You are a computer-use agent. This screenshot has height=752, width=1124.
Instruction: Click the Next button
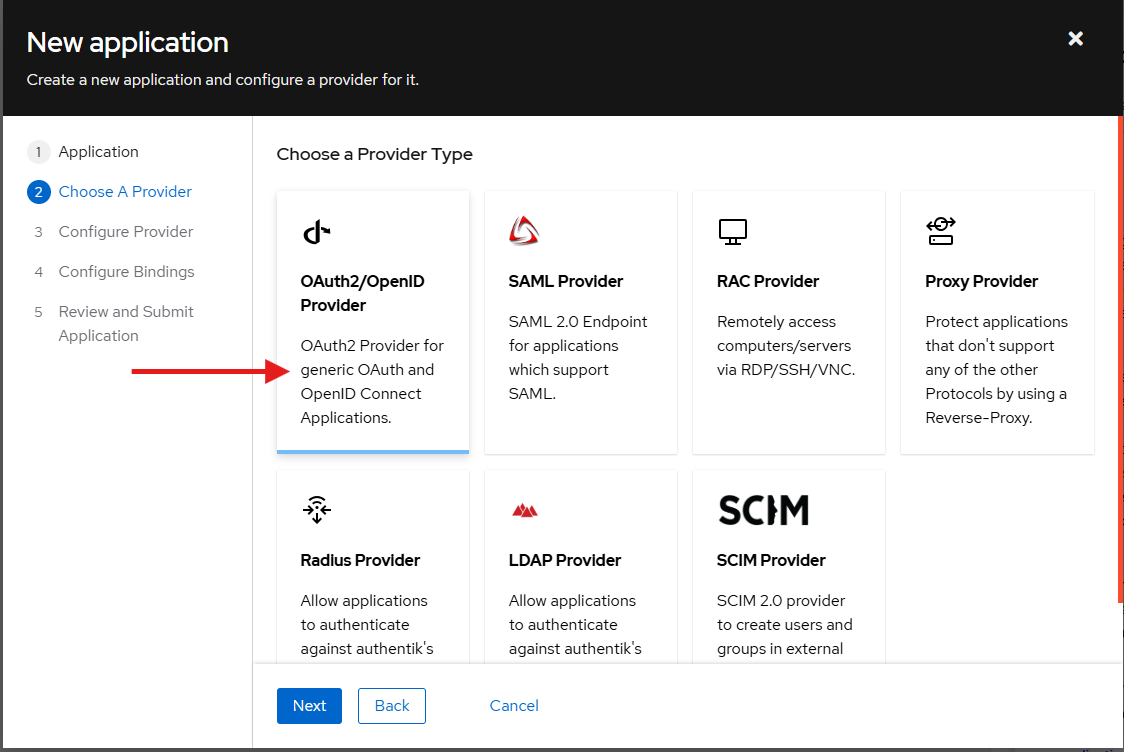pyautogui.click(x=309, y=706)
